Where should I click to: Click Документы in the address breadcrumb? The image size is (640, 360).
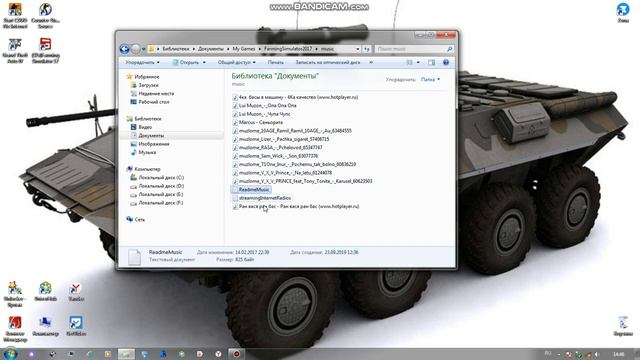point(211,49)
